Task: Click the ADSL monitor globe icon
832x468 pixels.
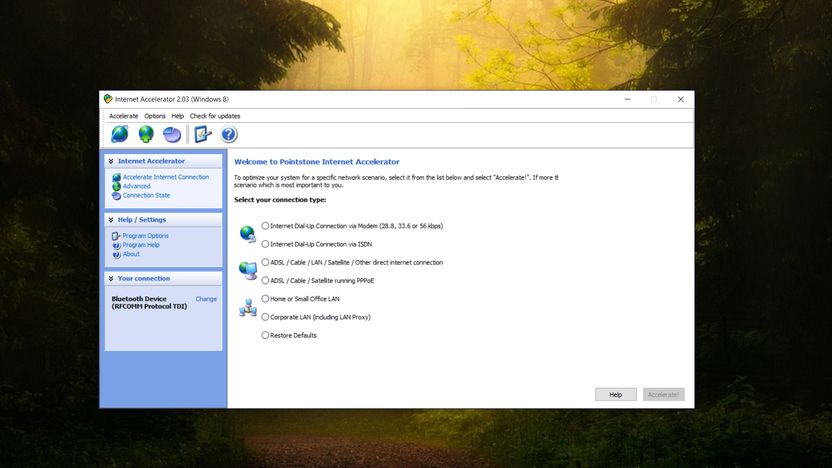Action: tap(248, 271)
